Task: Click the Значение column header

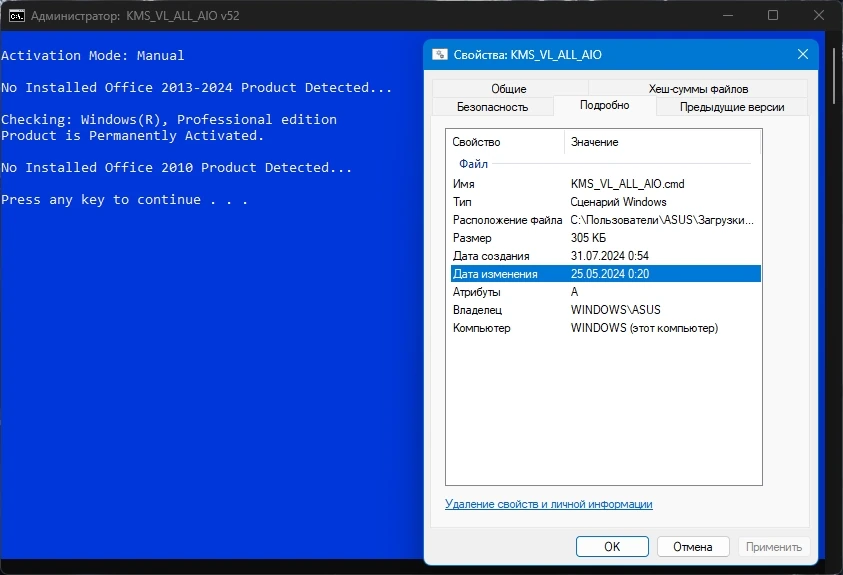Action: tap(662, 142)
